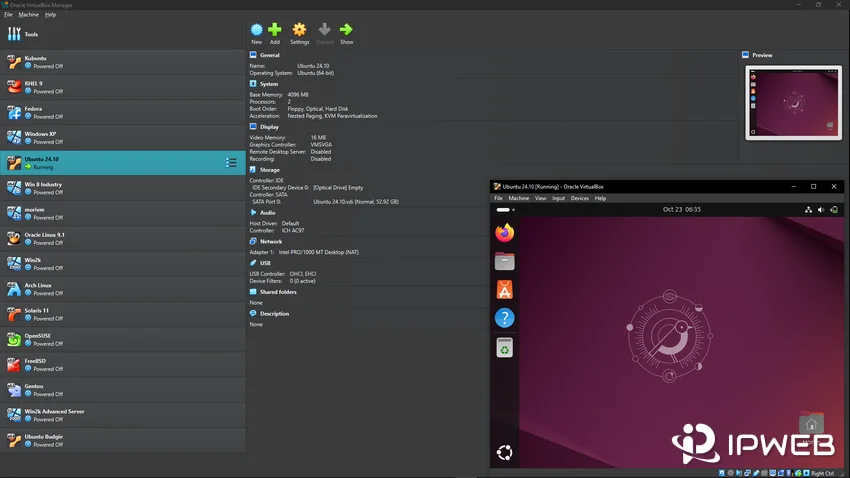Image resolution: width=850 pixels, height=478 pixels.
Task: Select the Fedora virtual machine
Action: click(123, 112)
